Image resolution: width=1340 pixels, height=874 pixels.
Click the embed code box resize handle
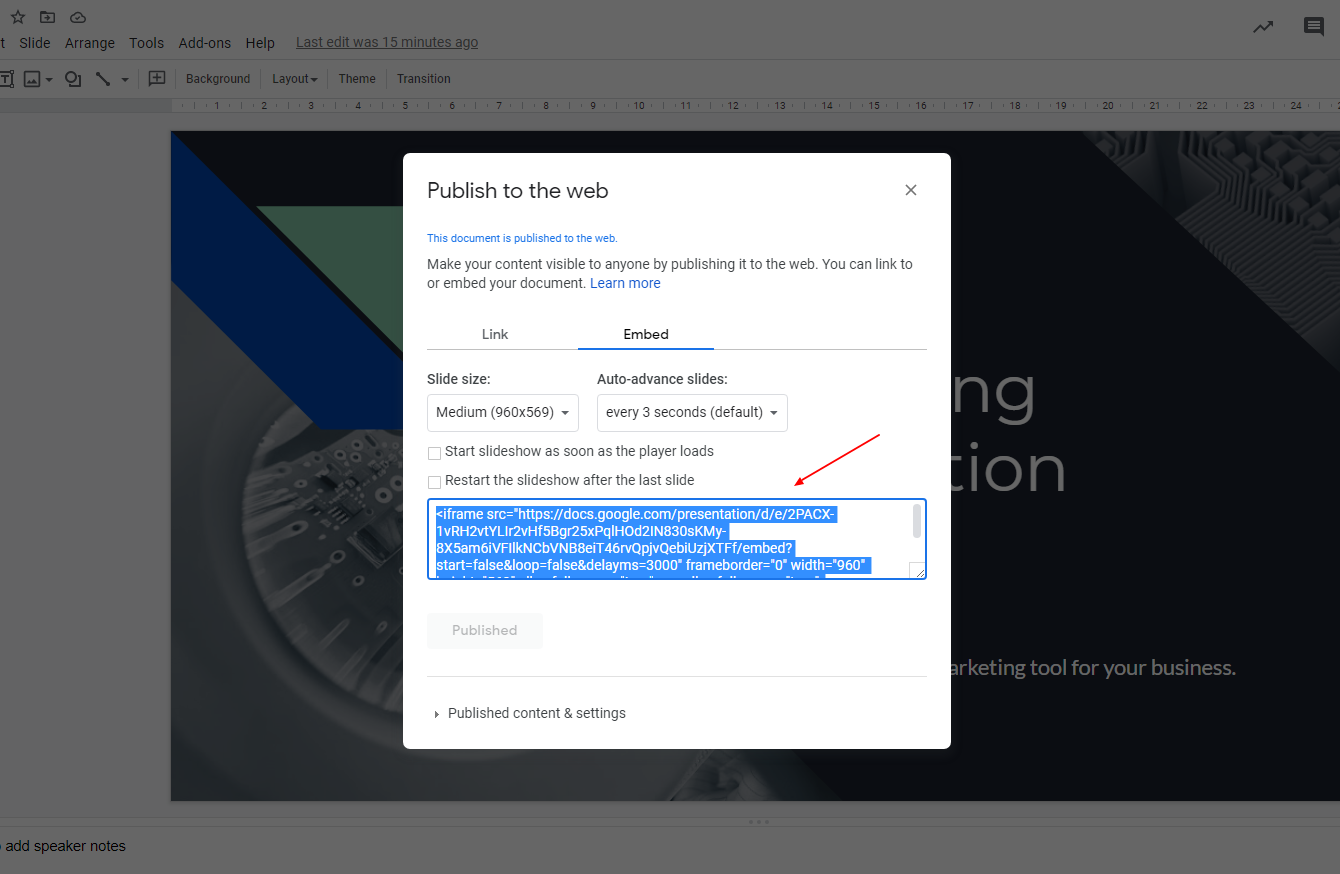click(x=917, y=570)
